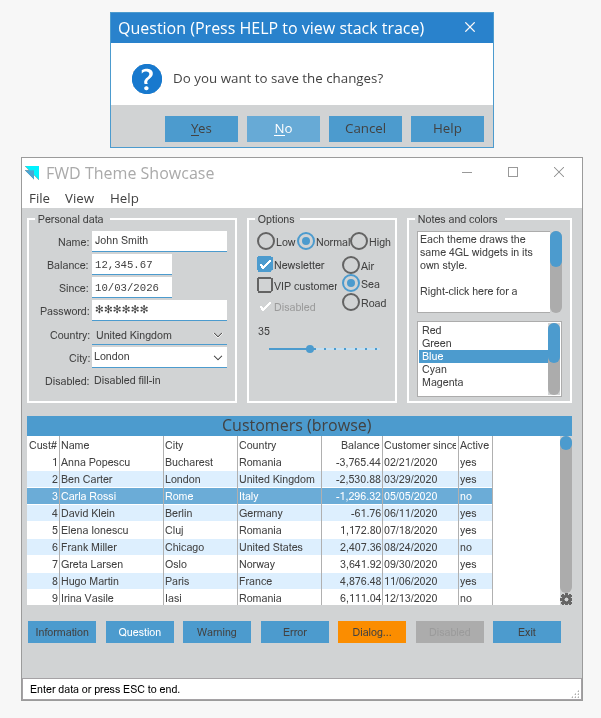
Task: Click the color list scrollbar thumb
Action: click(554, 343)
